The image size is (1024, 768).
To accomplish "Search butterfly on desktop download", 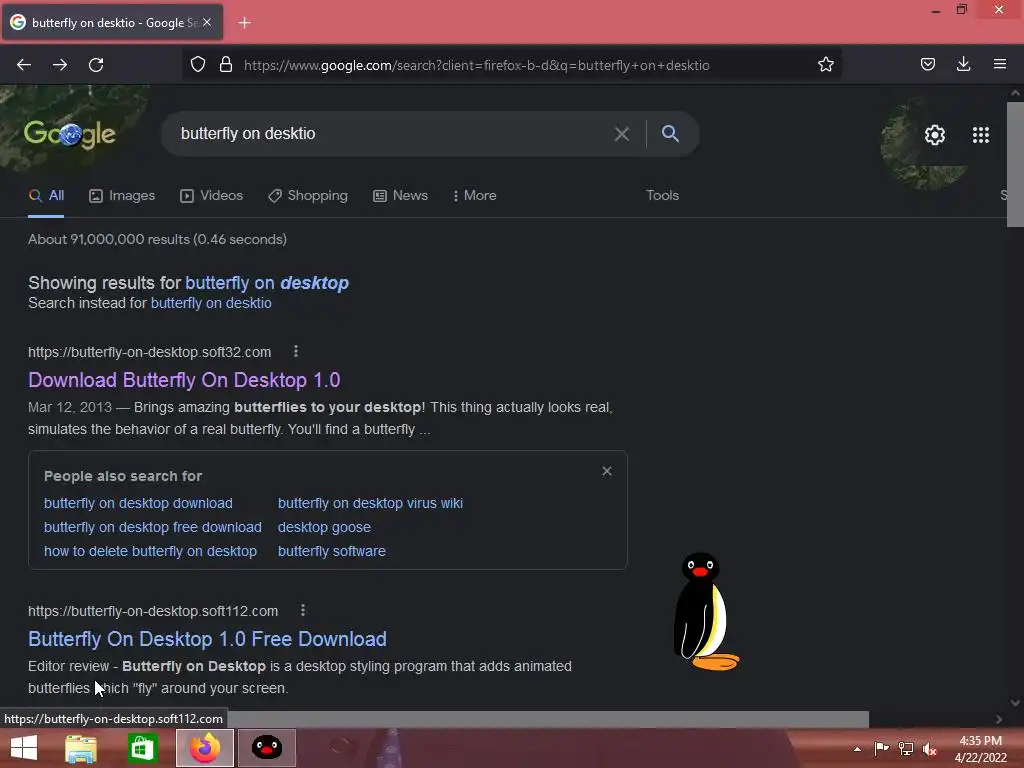I will [x=138, y=503].
